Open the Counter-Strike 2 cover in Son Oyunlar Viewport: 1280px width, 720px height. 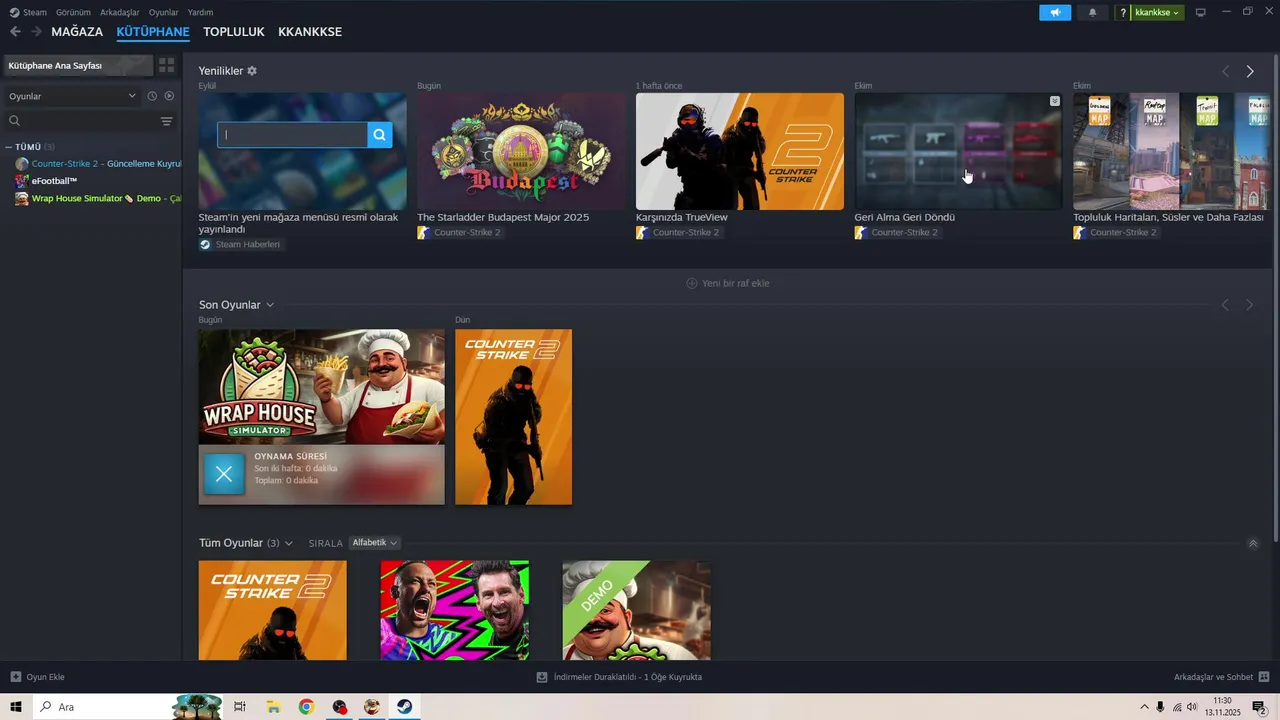tap(513, 417)
